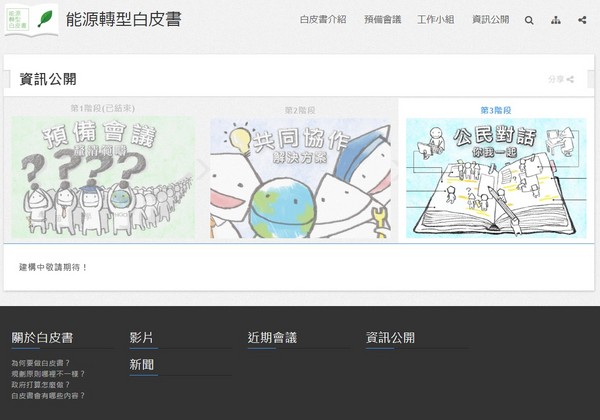Open footer link 為何要做白皮書？

[x=41, y=363]
